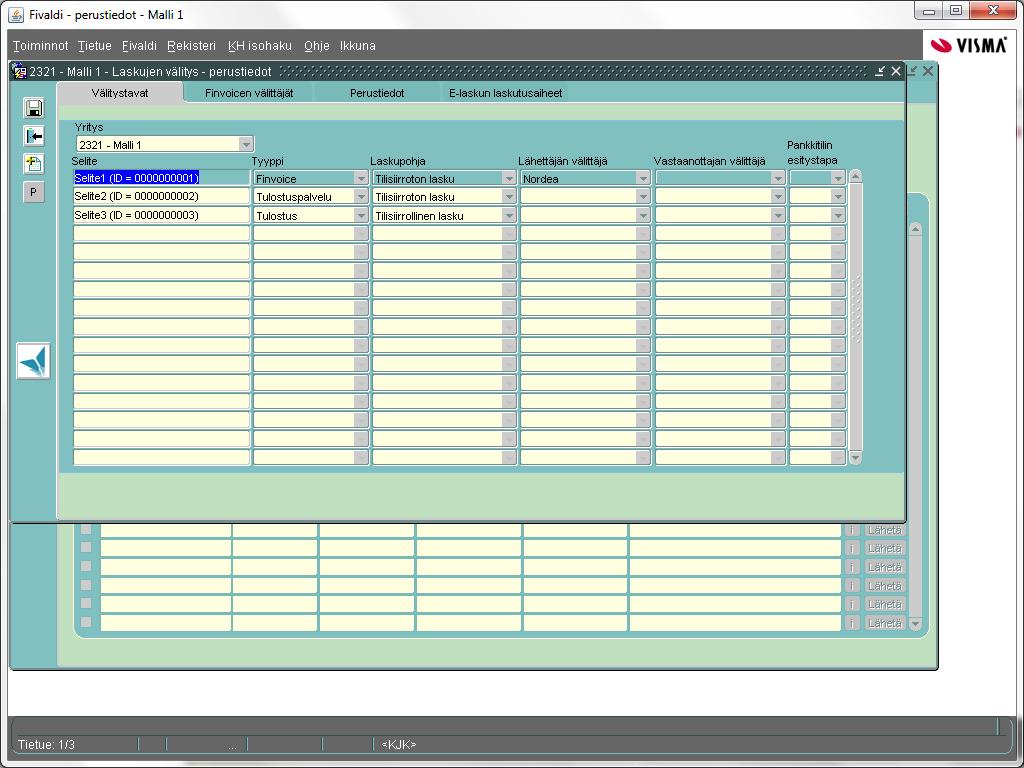Open the KH isohaku menu
The height and width of the screenshot is (768, 1024).
tap(260, 46)
